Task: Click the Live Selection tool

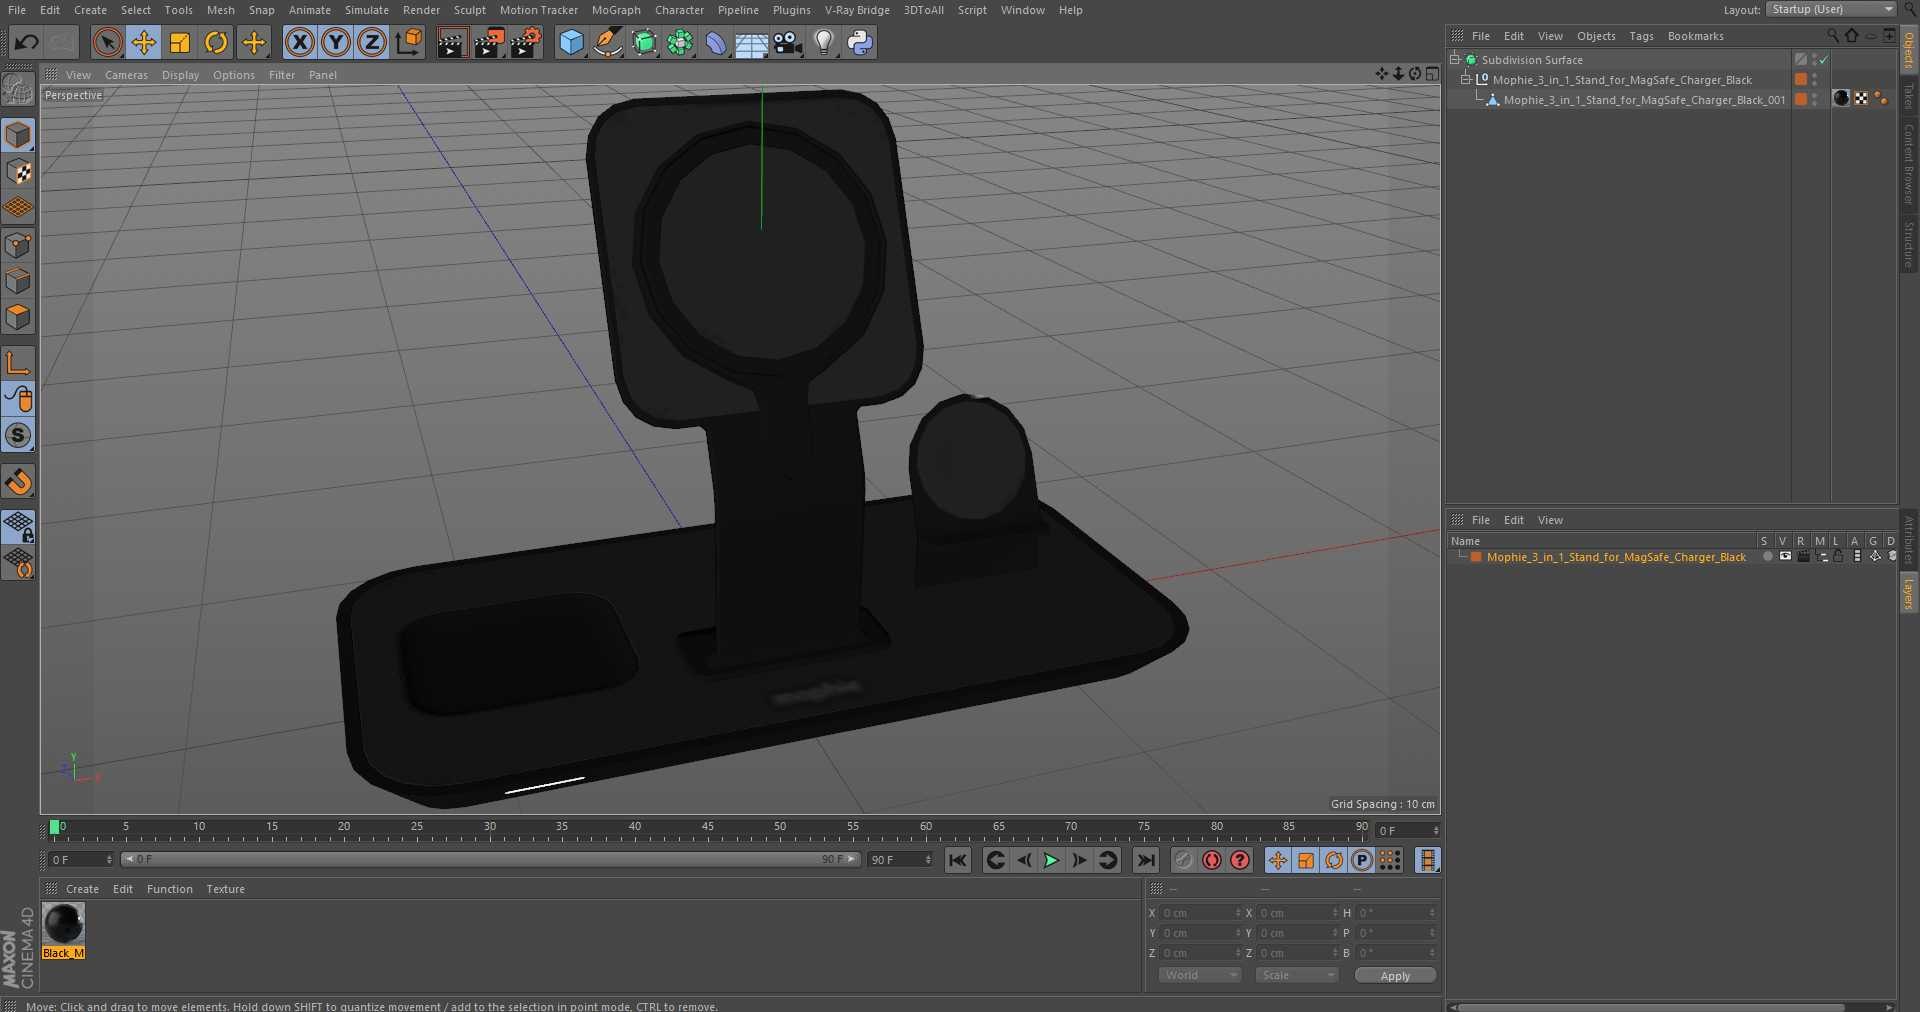Action: click(108, 42)
